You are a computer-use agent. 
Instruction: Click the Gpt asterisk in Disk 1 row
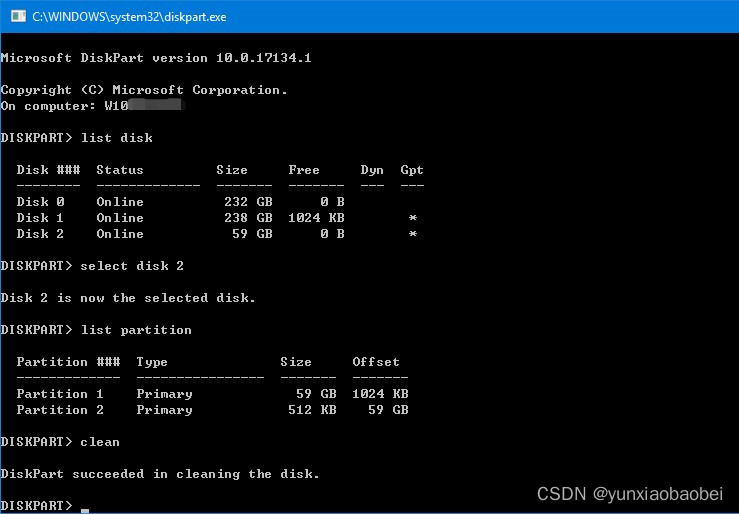click(x=413, y=218)
